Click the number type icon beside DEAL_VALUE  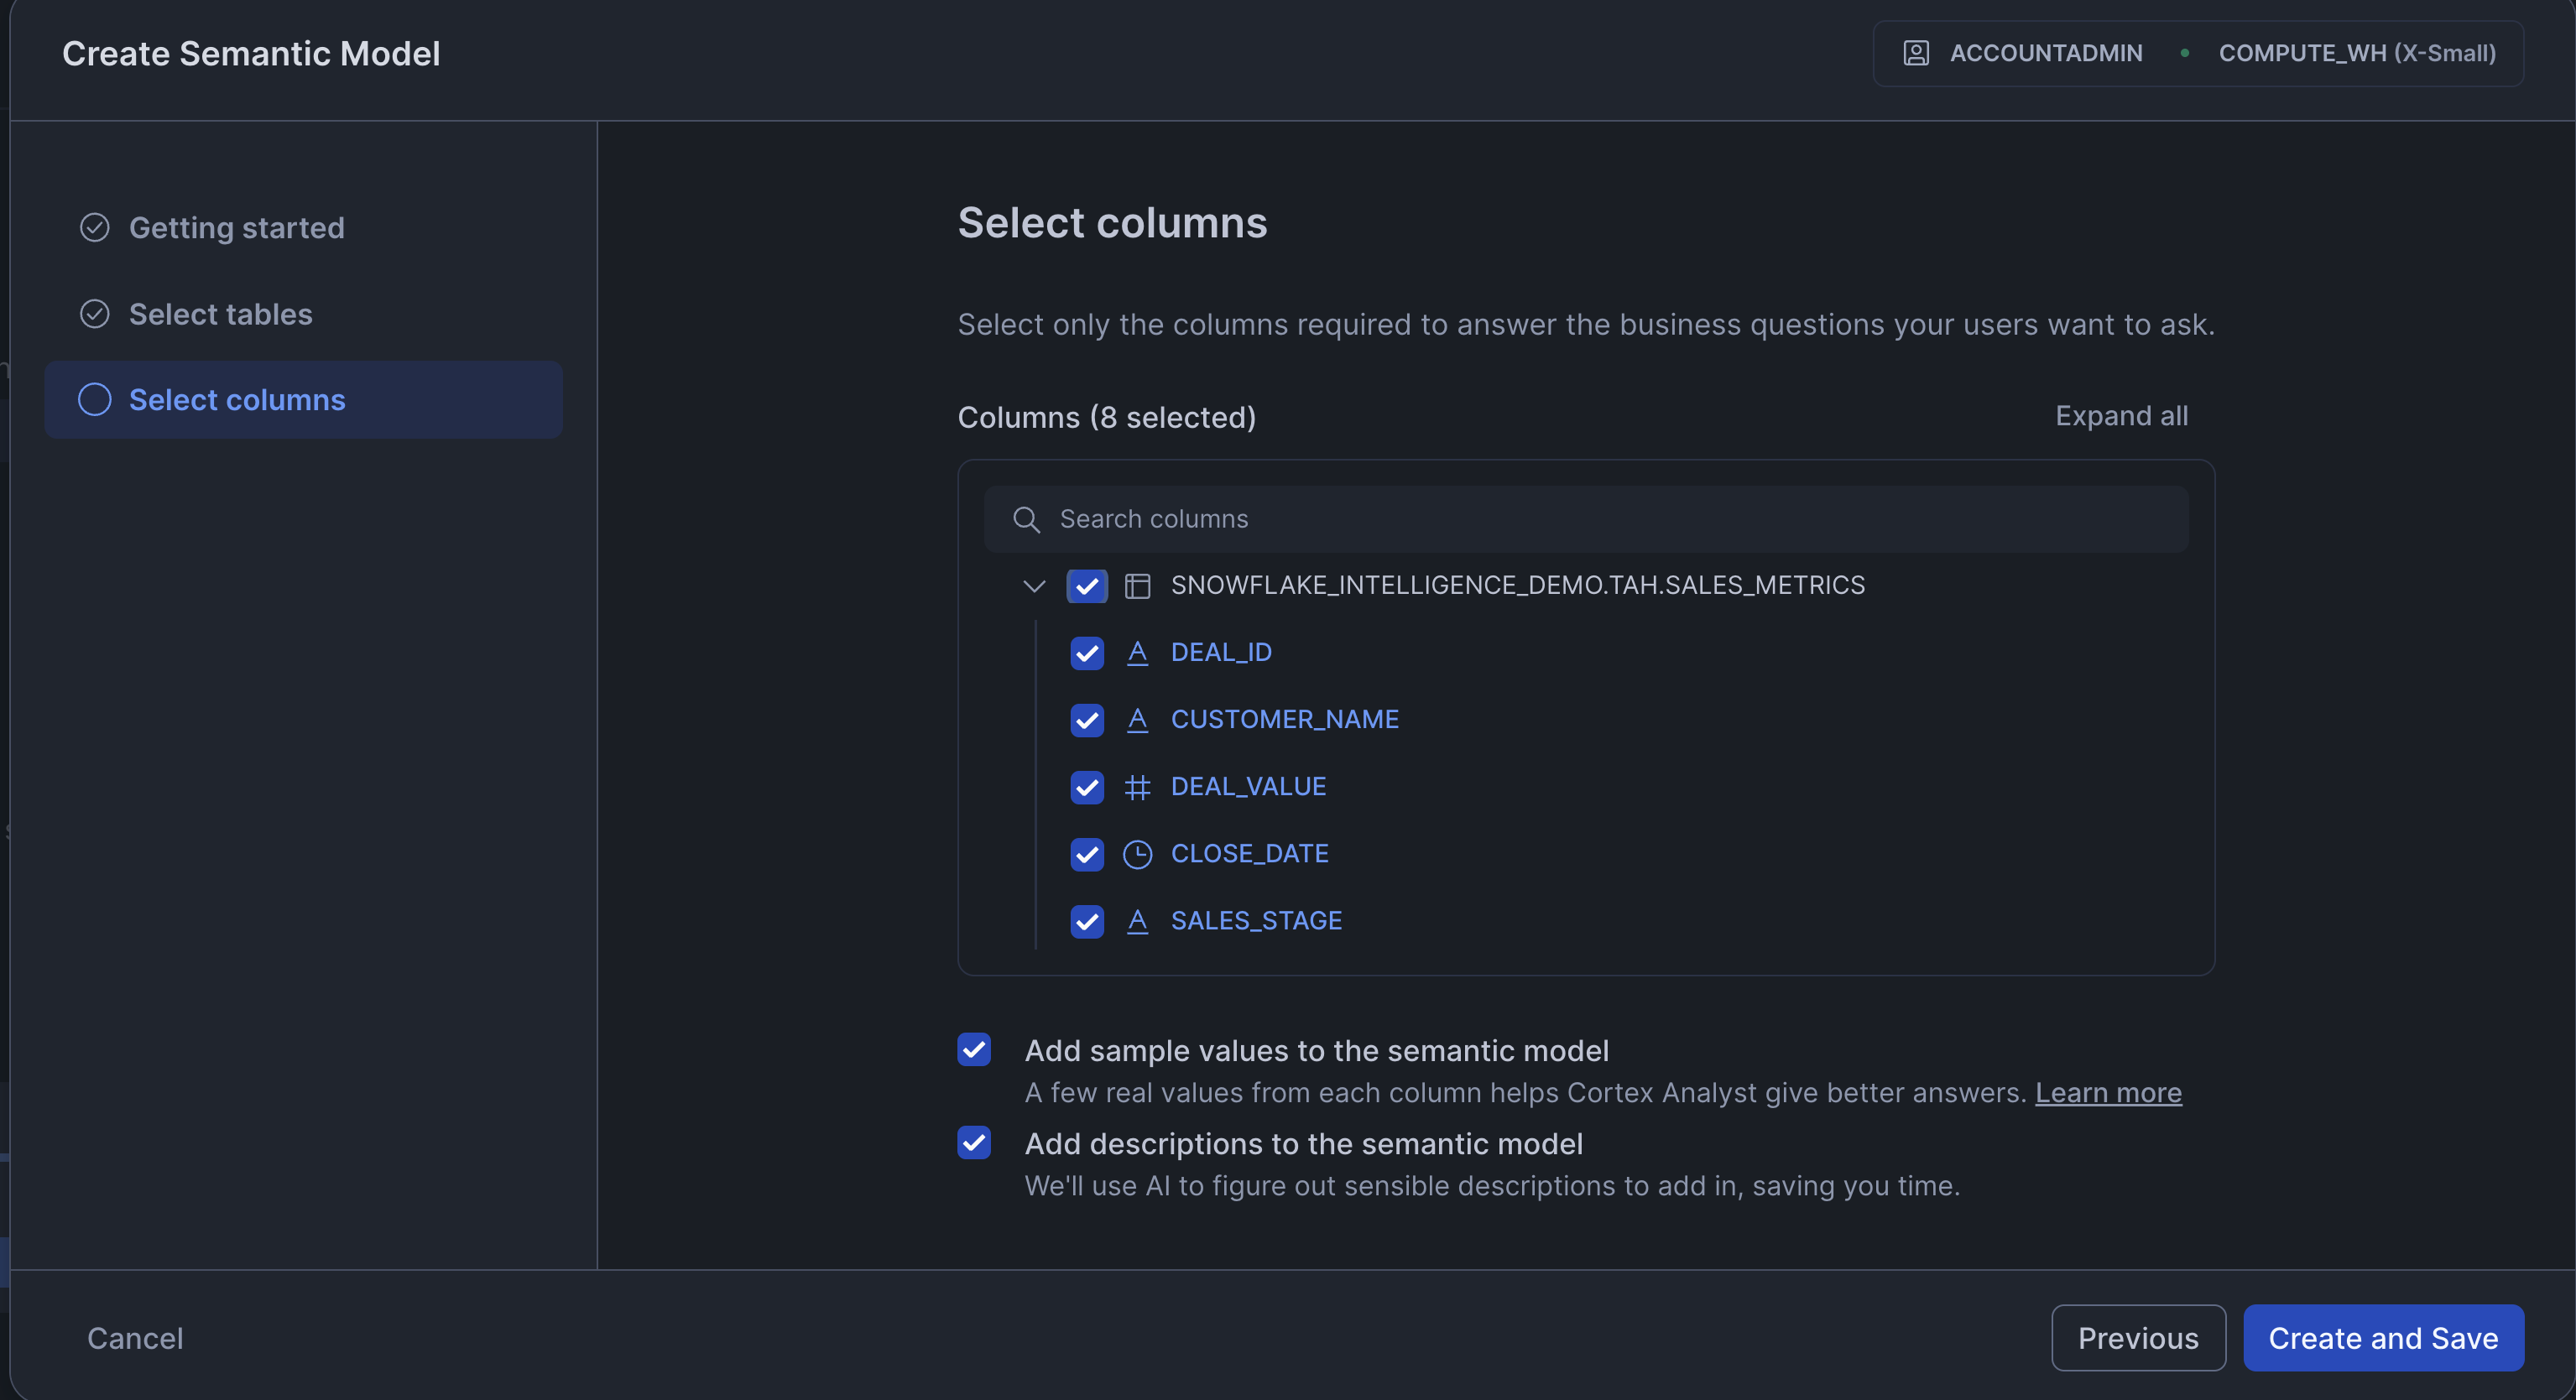tap(1137, 787)
